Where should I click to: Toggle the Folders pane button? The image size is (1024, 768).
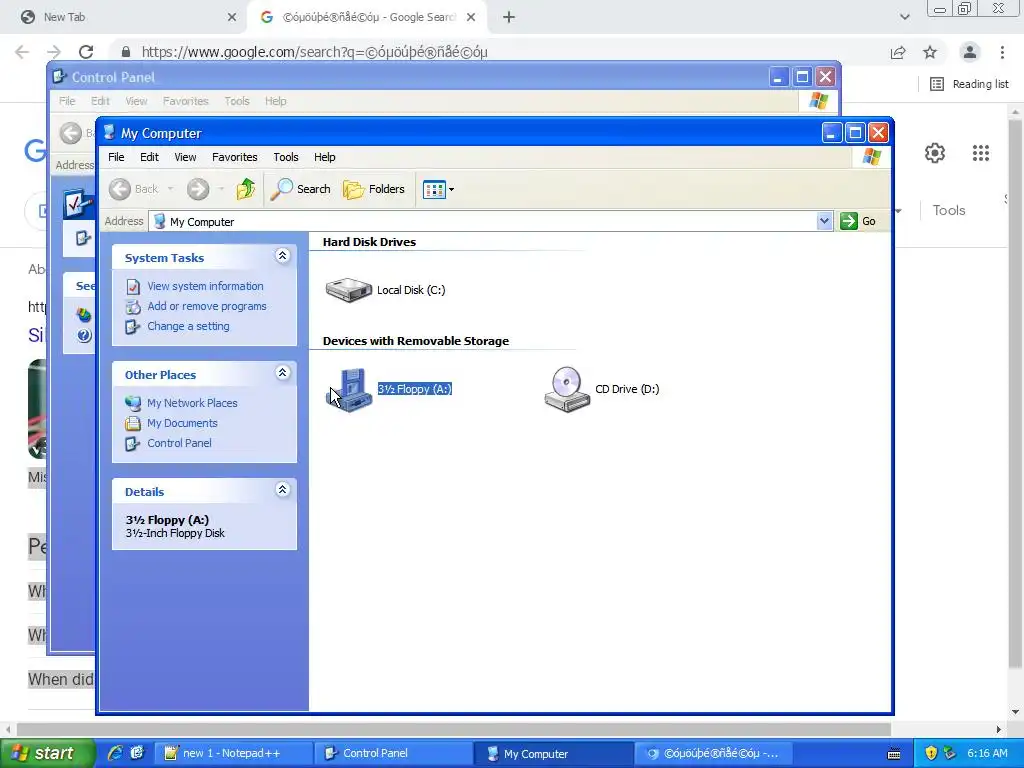pyautogui.click(x=374, y=189)
